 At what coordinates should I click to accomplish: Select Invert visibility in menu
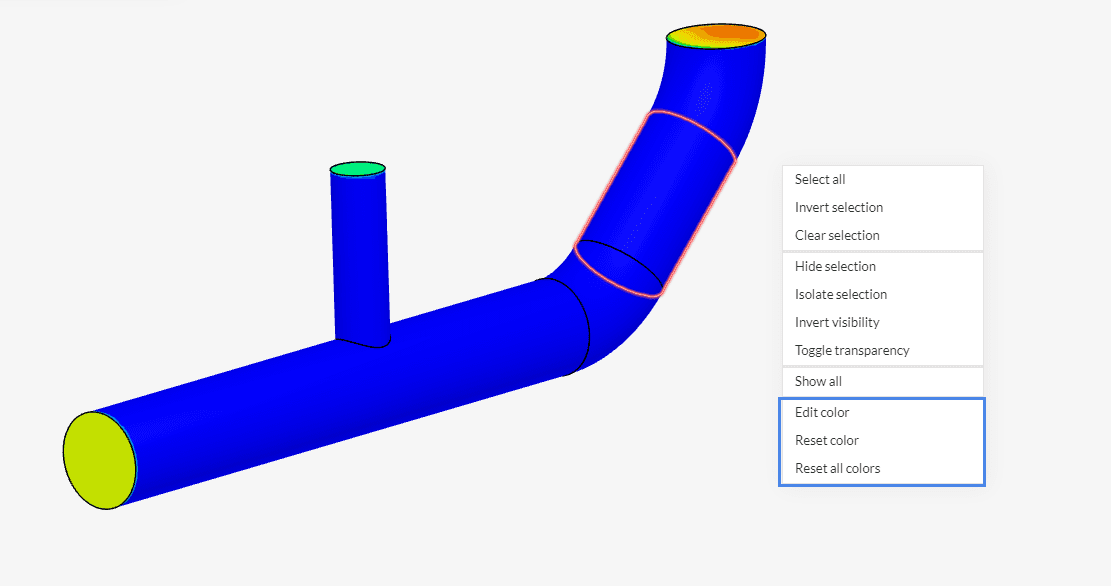point(837,323)
